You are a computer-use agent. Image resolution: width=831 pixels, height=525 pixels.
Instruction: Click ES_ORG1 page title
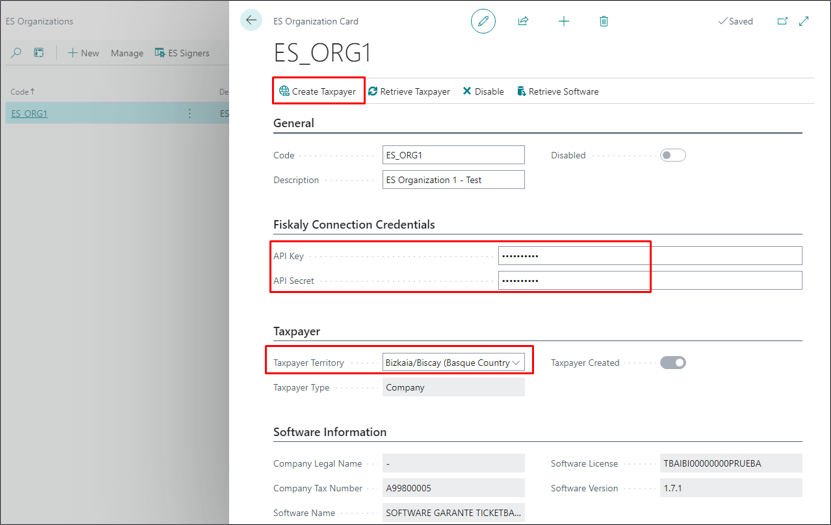(x=322, y=52)
